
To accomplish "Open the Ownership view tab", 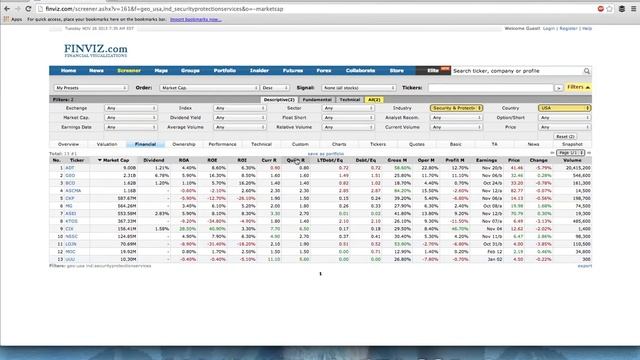I will point(184,144).
